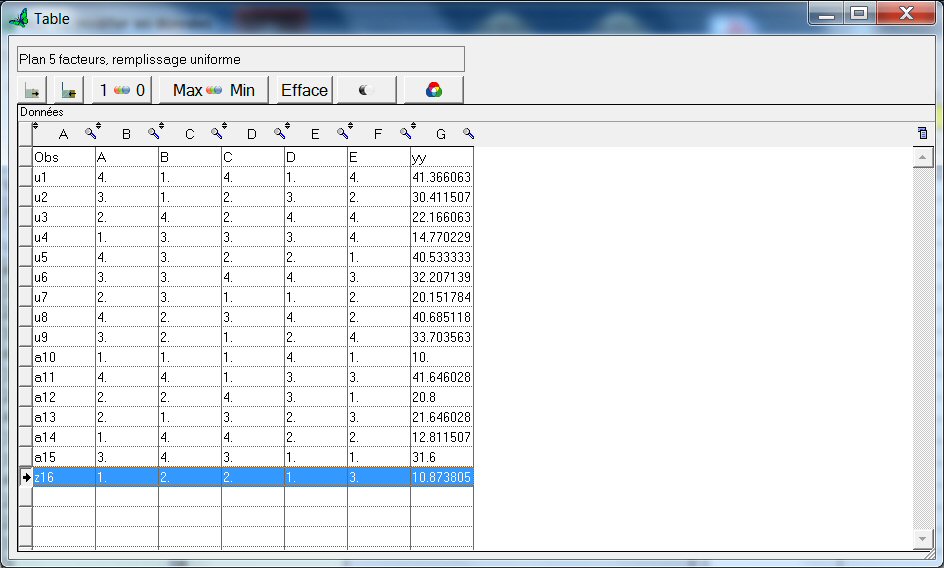The image size is (944, 568).
Task: Click the sort arrows beside column F
Action: [414, 127]
